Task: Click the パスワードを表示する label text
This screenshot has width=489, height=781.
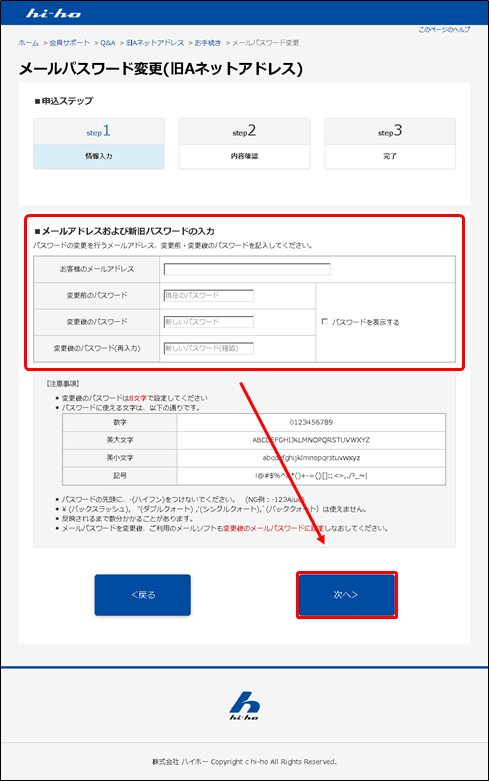Action: click(366, 322)
